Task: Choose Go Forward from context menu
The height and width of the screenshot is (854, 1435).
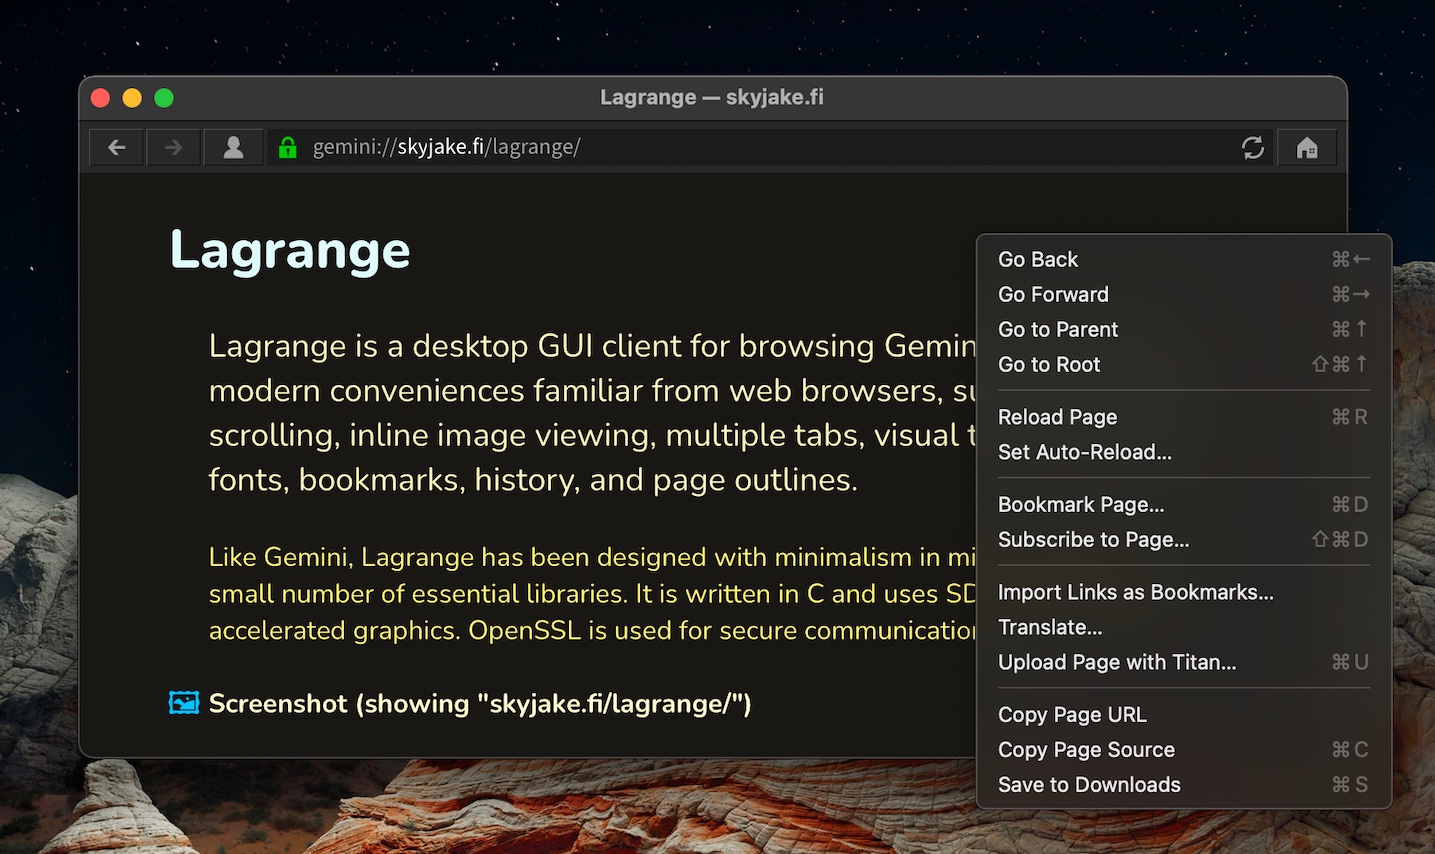Action: pos(1184,294)
